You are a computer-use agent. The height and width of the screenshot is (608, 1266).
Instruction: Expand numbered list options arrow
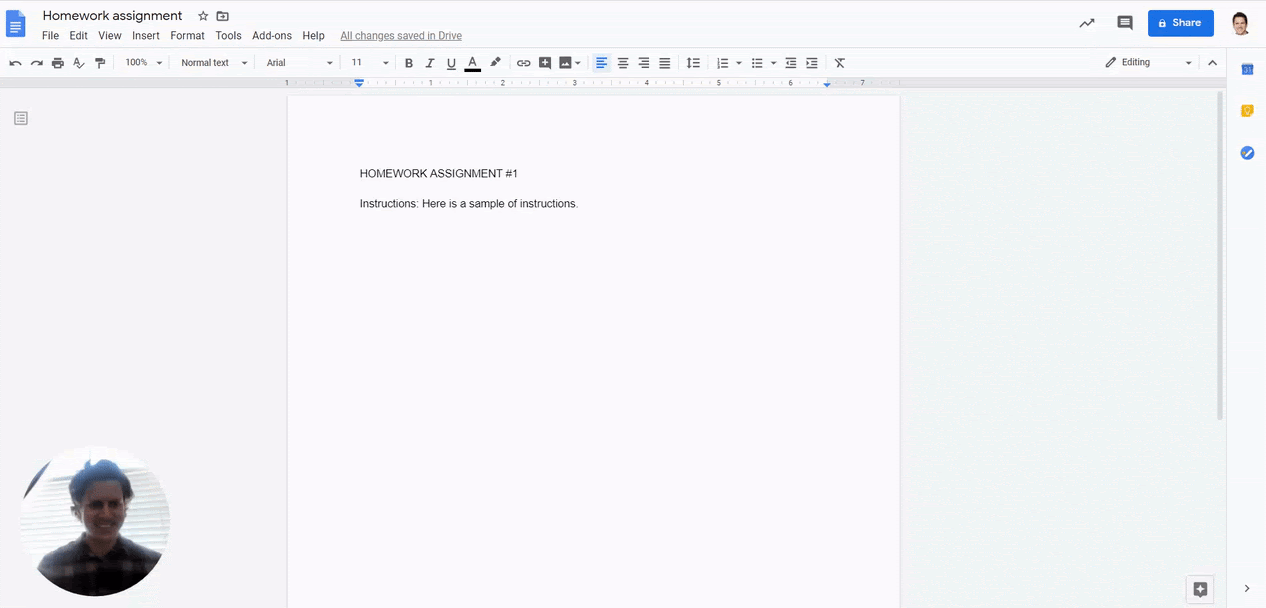(x=739, y=63)
